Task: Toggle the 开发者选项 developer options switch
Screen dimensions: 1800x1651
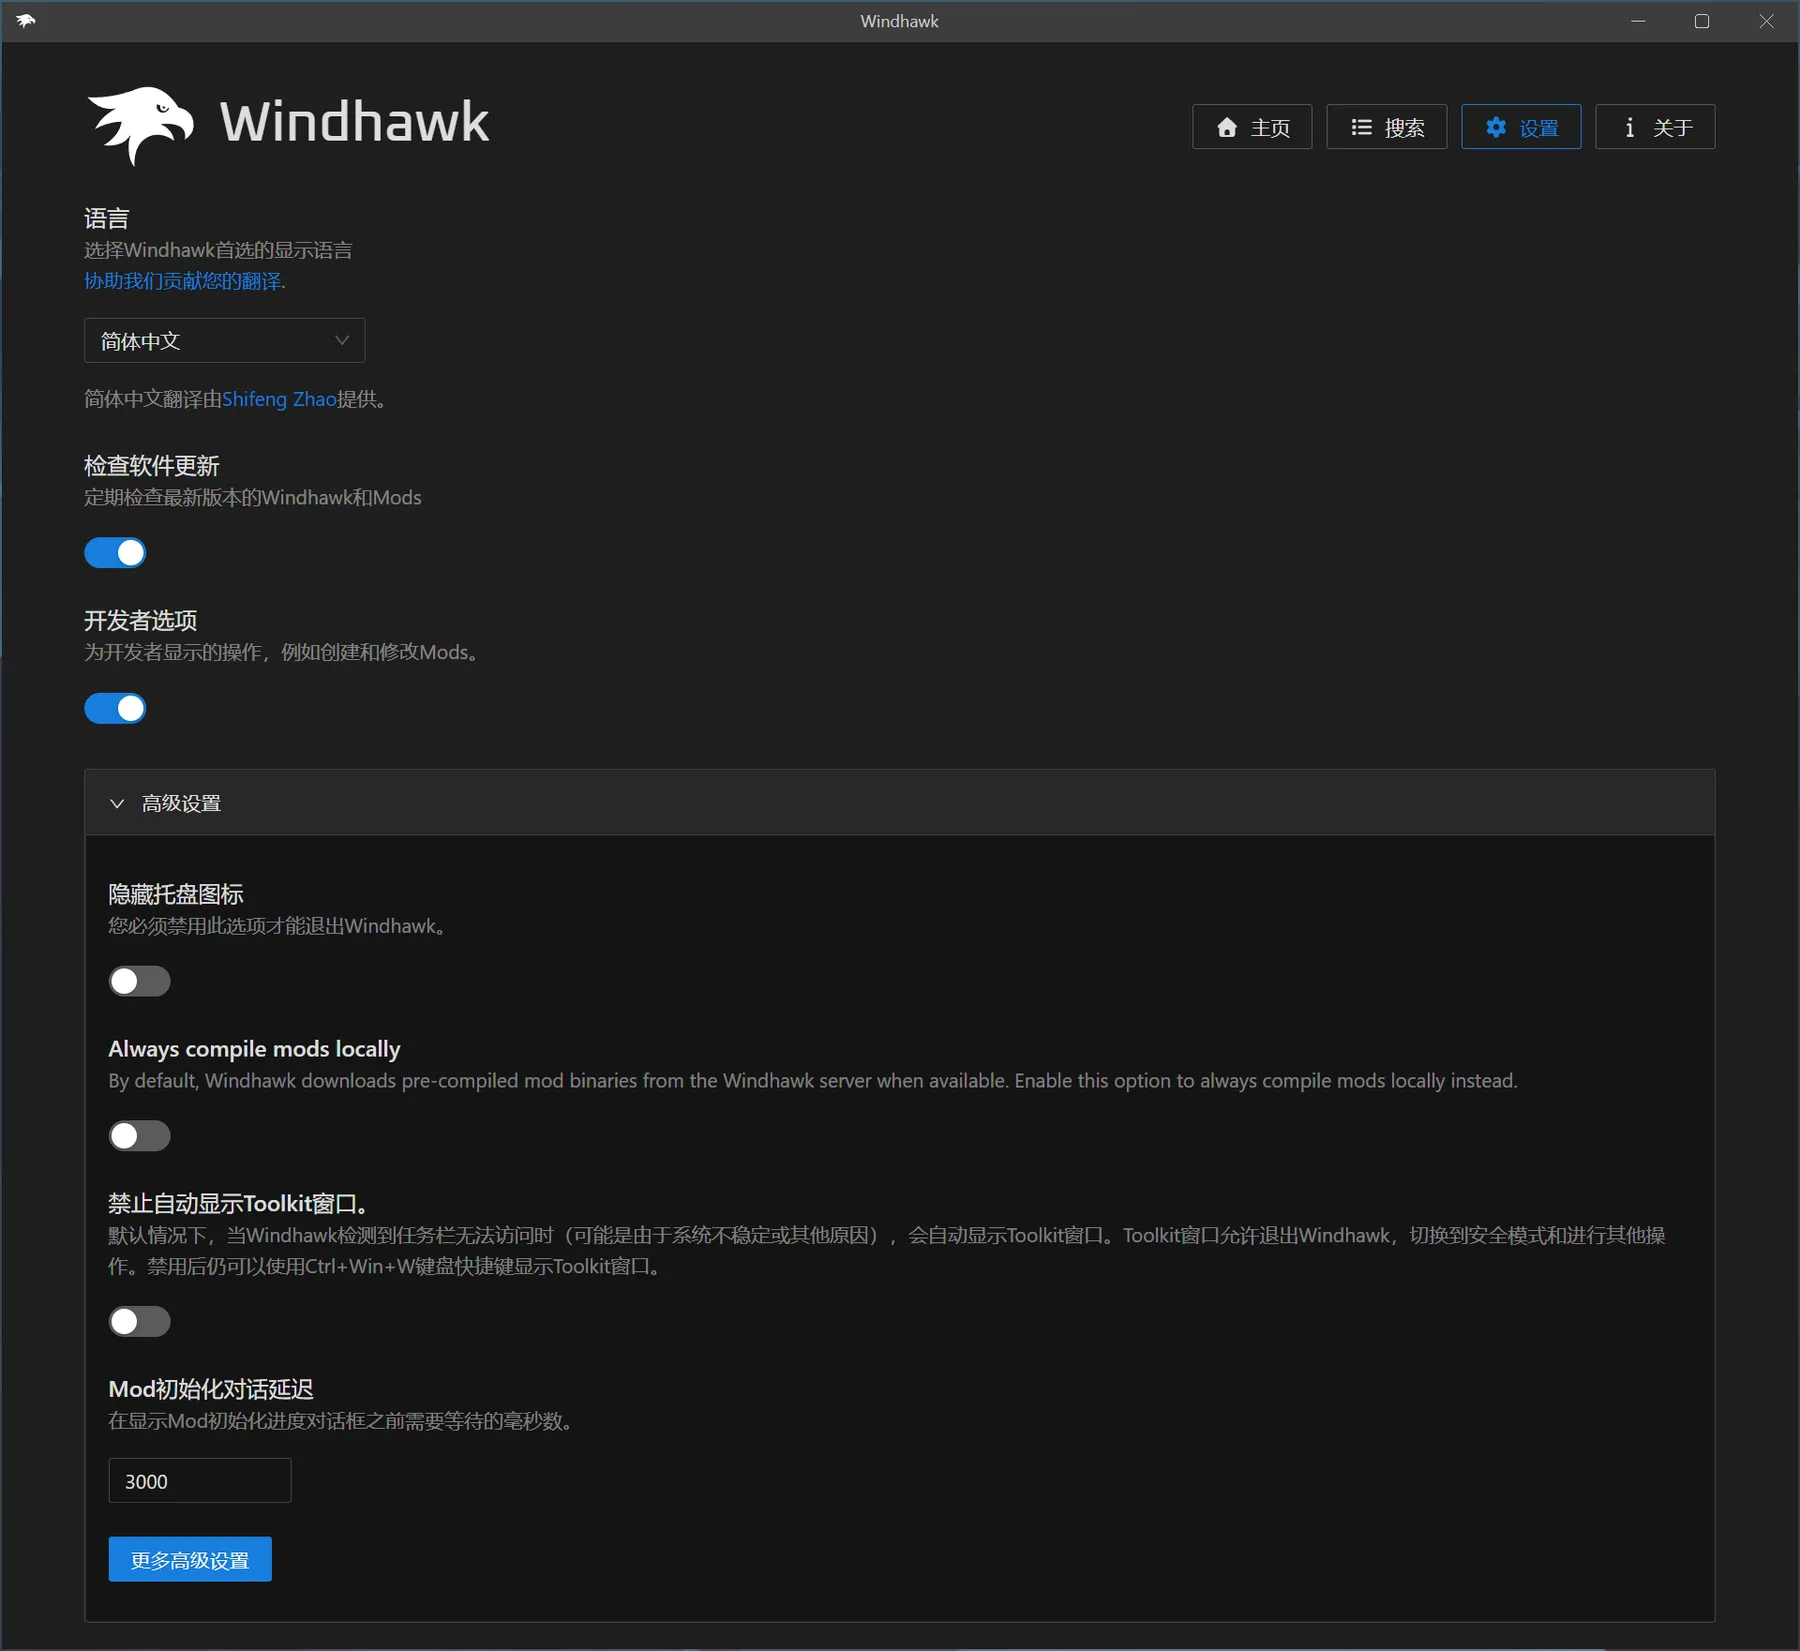Action: (115, 709)
